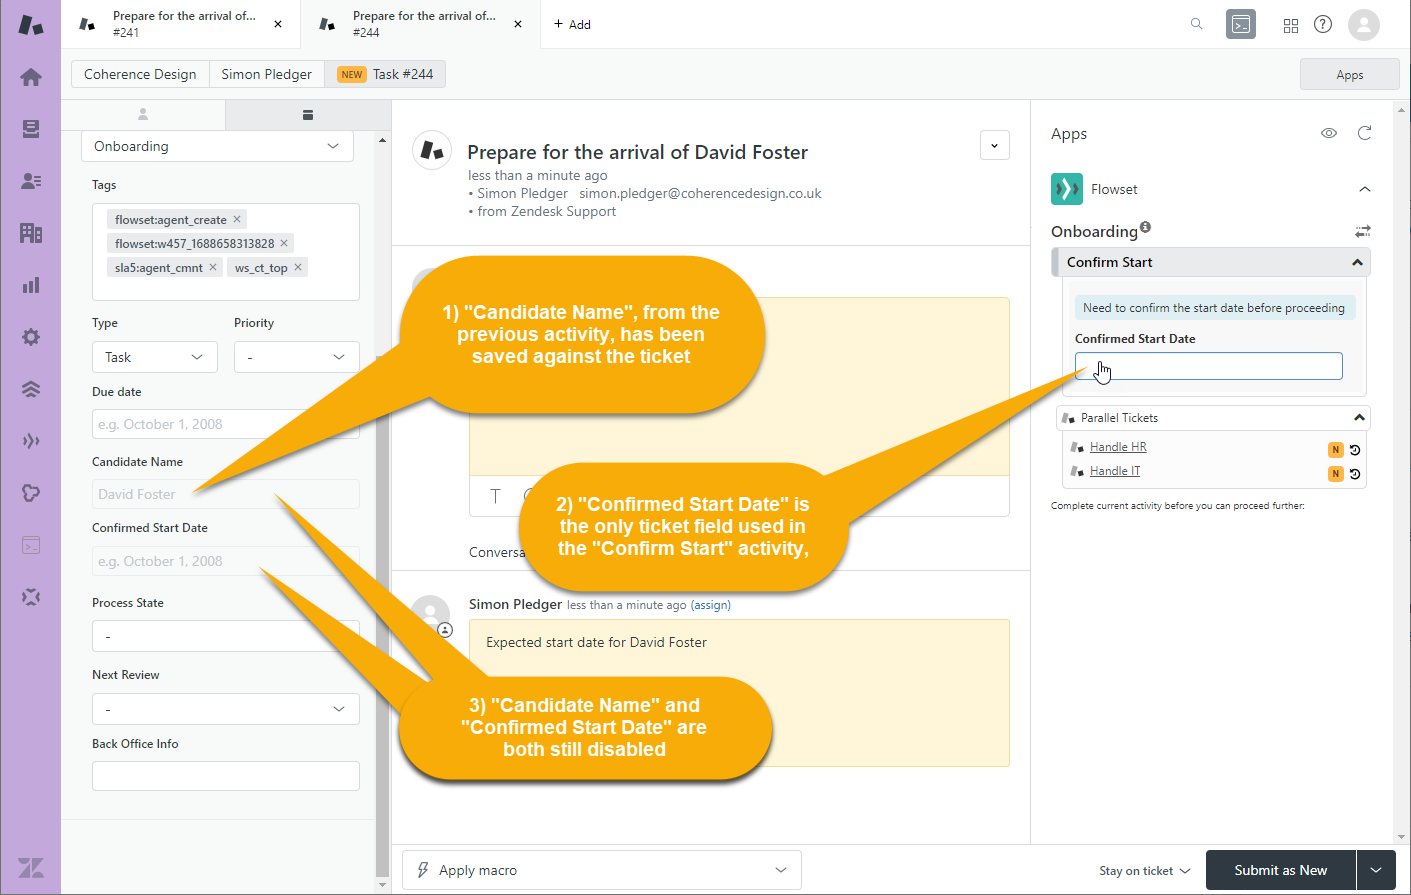
Task: Click the info icon next to Onboarding
Action: (1145, 227)
